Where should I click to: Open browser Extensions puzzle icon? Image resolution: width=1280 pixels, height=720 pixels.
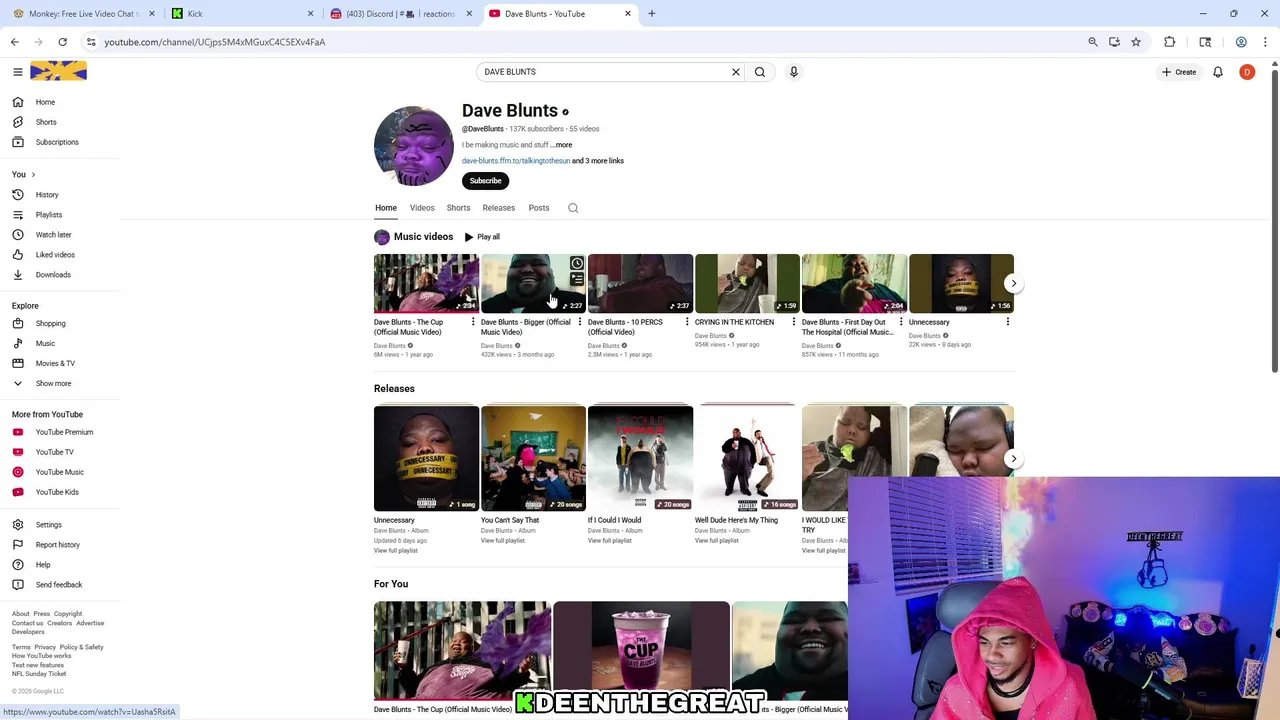click(x=1170, y=42)
